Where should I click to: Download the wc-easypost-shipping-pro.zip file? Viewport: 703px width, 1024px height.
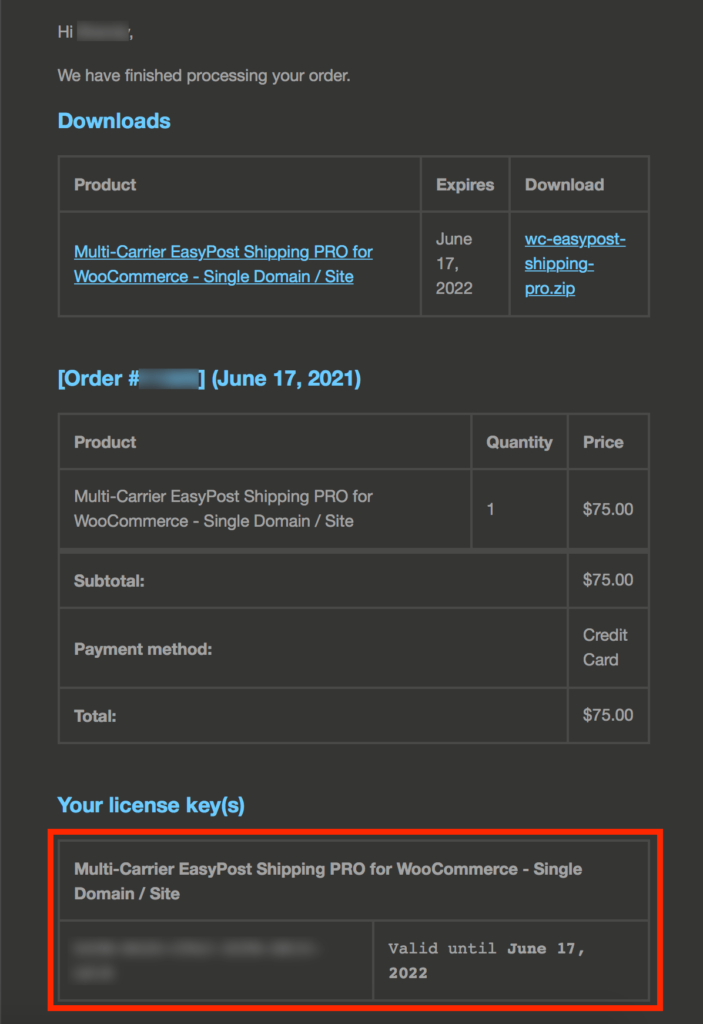tap(574, 264)
